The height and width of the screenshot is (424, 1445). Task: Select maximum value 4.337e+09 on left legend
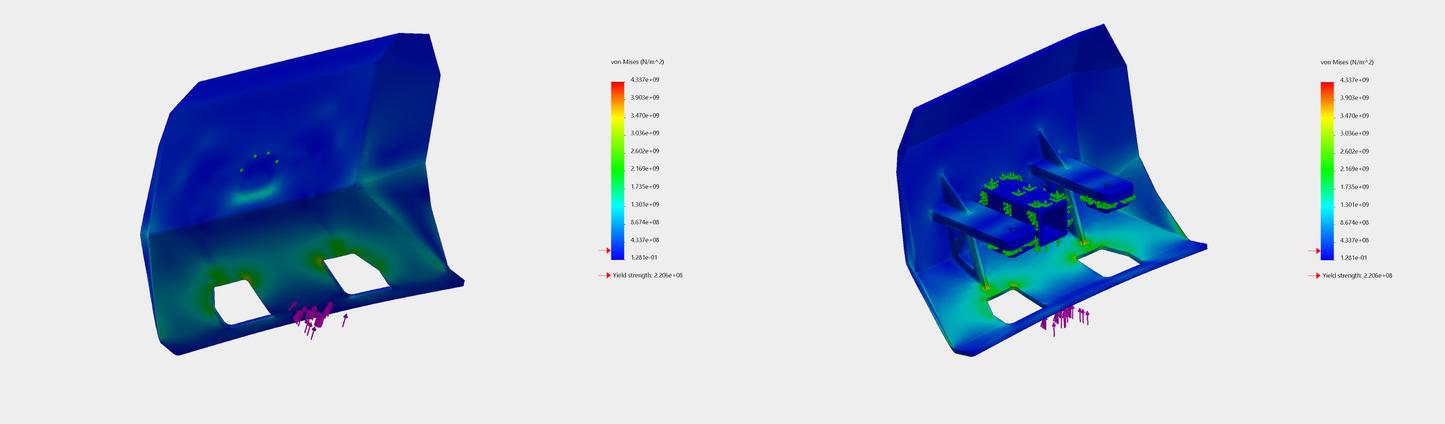(644, 79)
